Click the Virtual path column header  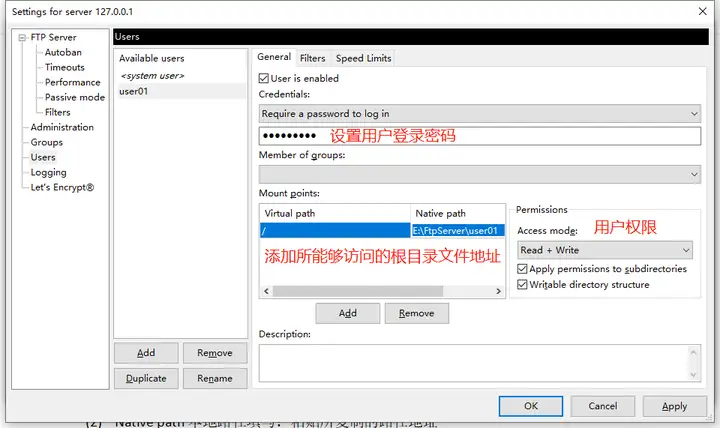click(x=335, y=214)
